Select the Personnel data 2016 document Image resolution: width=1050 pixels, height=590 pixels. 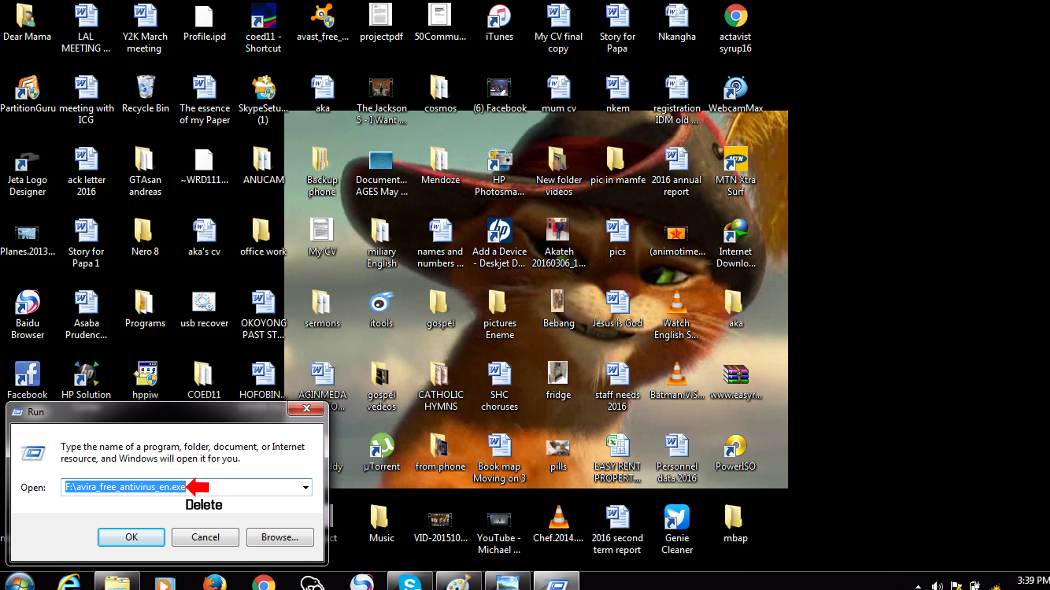tap(676, 458)
